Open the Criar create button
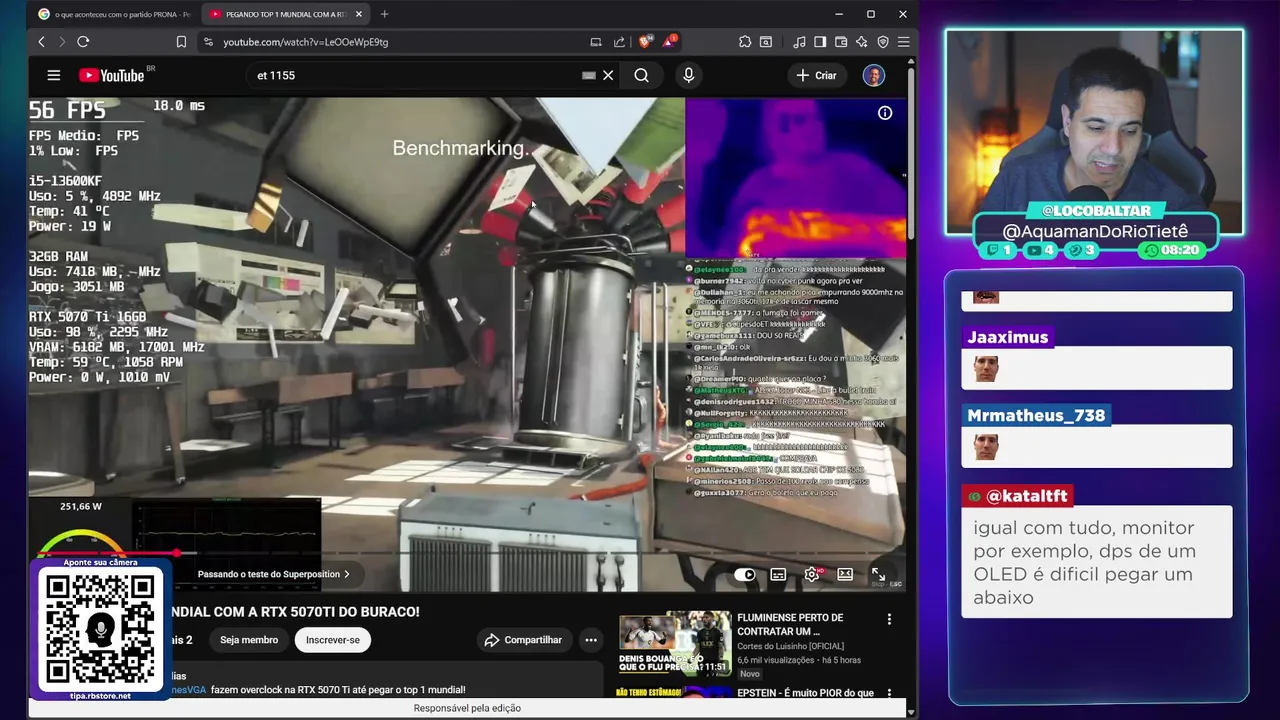The image size is (1280, 720). [816, 75]
